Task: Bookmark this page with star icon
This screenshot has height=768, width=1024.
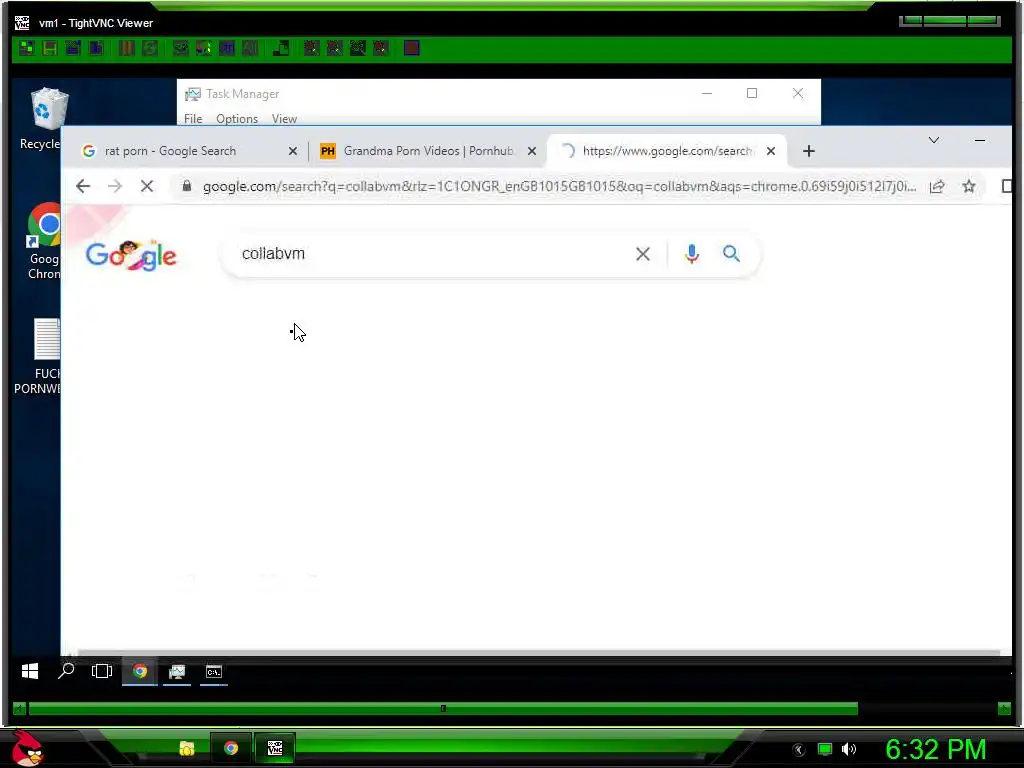Action: (968, 187)
